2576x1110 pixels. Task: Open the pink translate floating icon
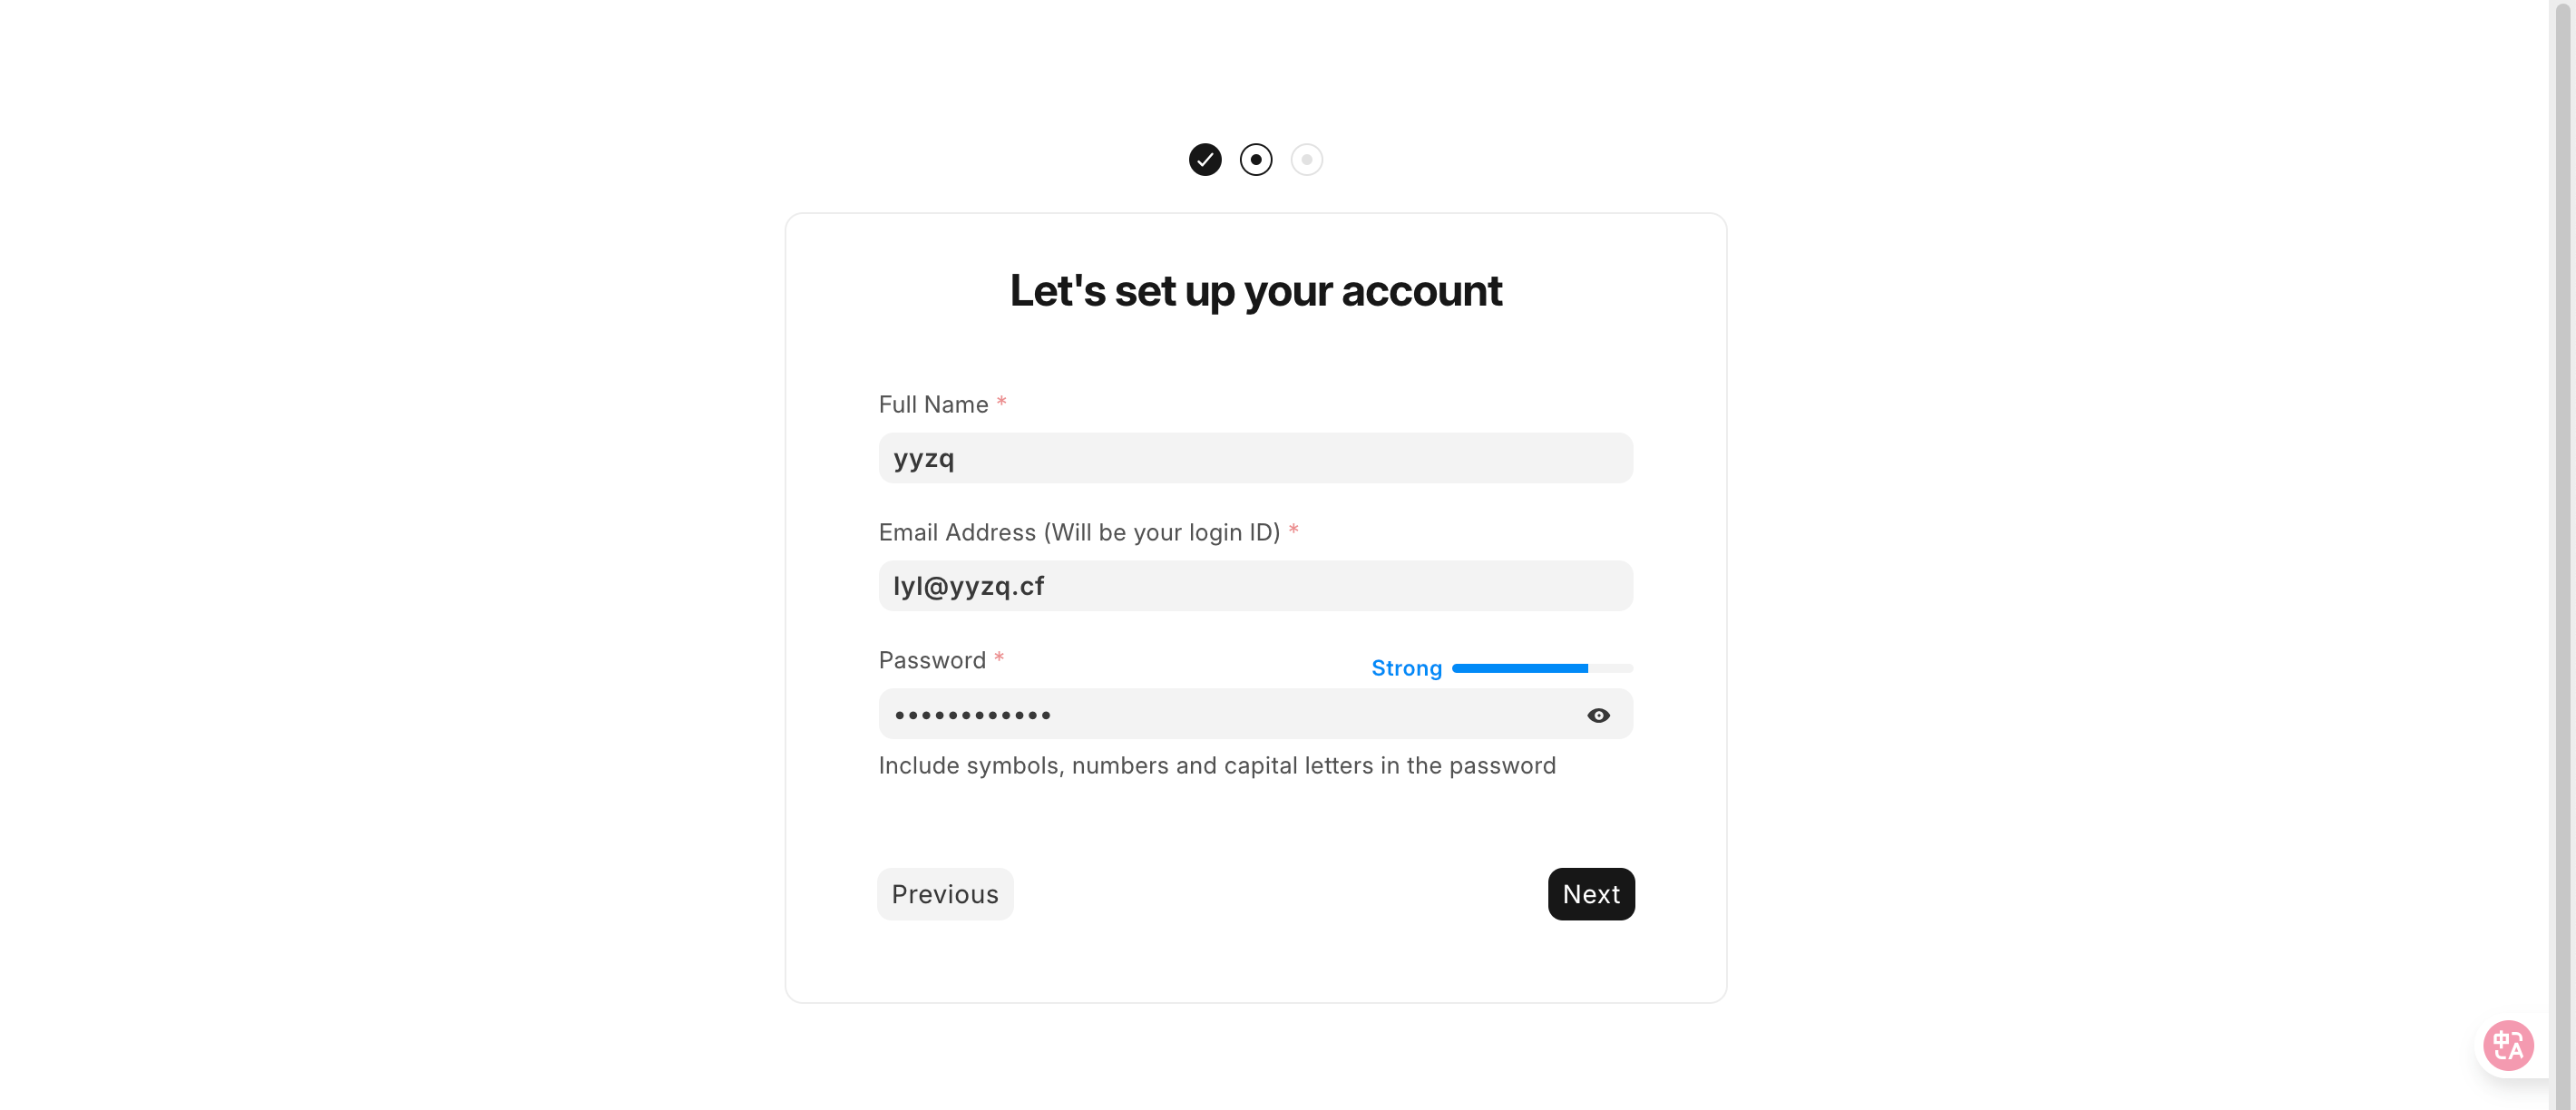coord(2508,1045)
